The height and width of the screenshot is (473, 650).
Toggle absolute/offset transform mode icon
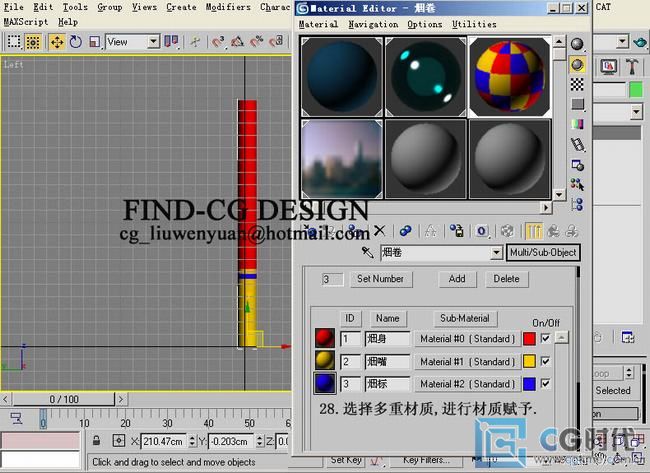tap(119, 440)
